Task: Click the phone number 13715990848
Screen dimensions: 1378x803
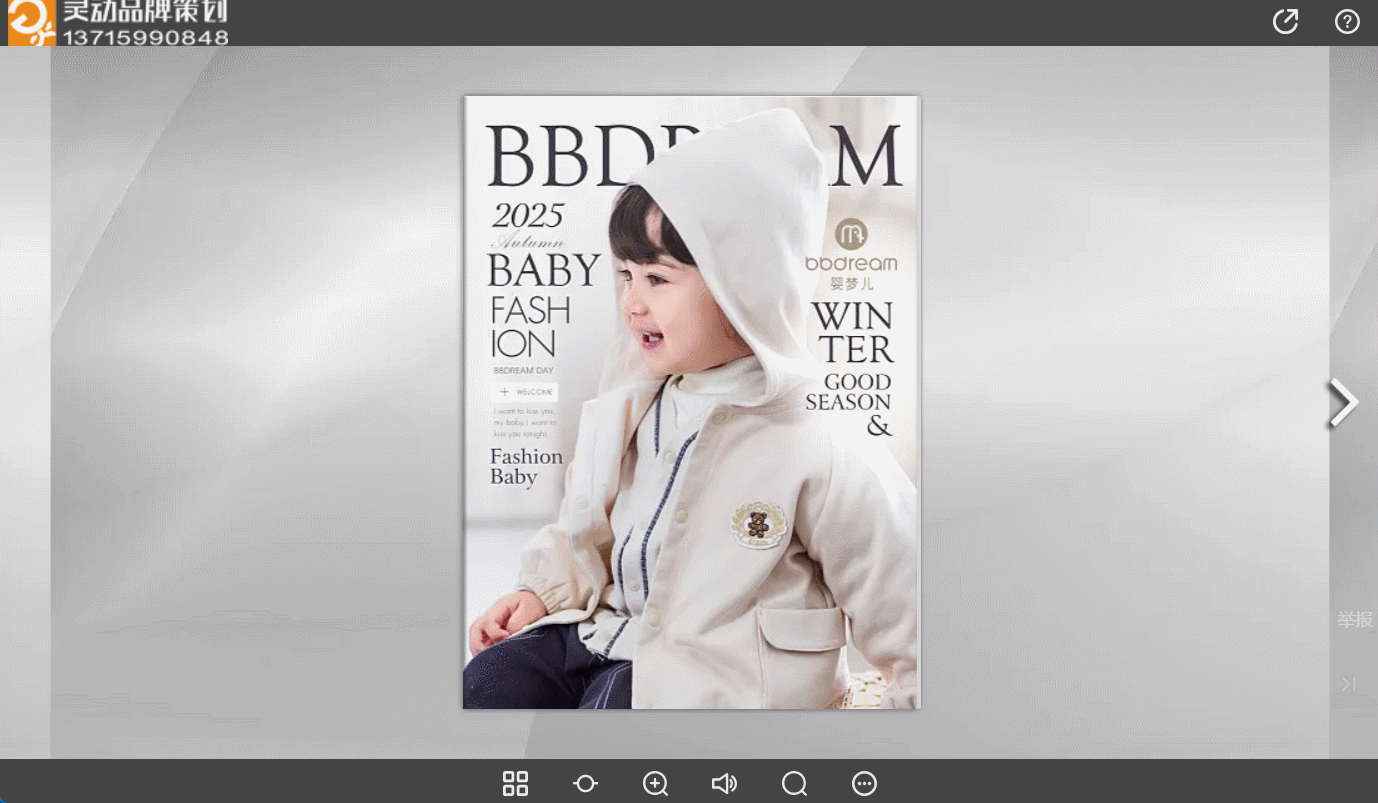Action: [x=146, y=37]
